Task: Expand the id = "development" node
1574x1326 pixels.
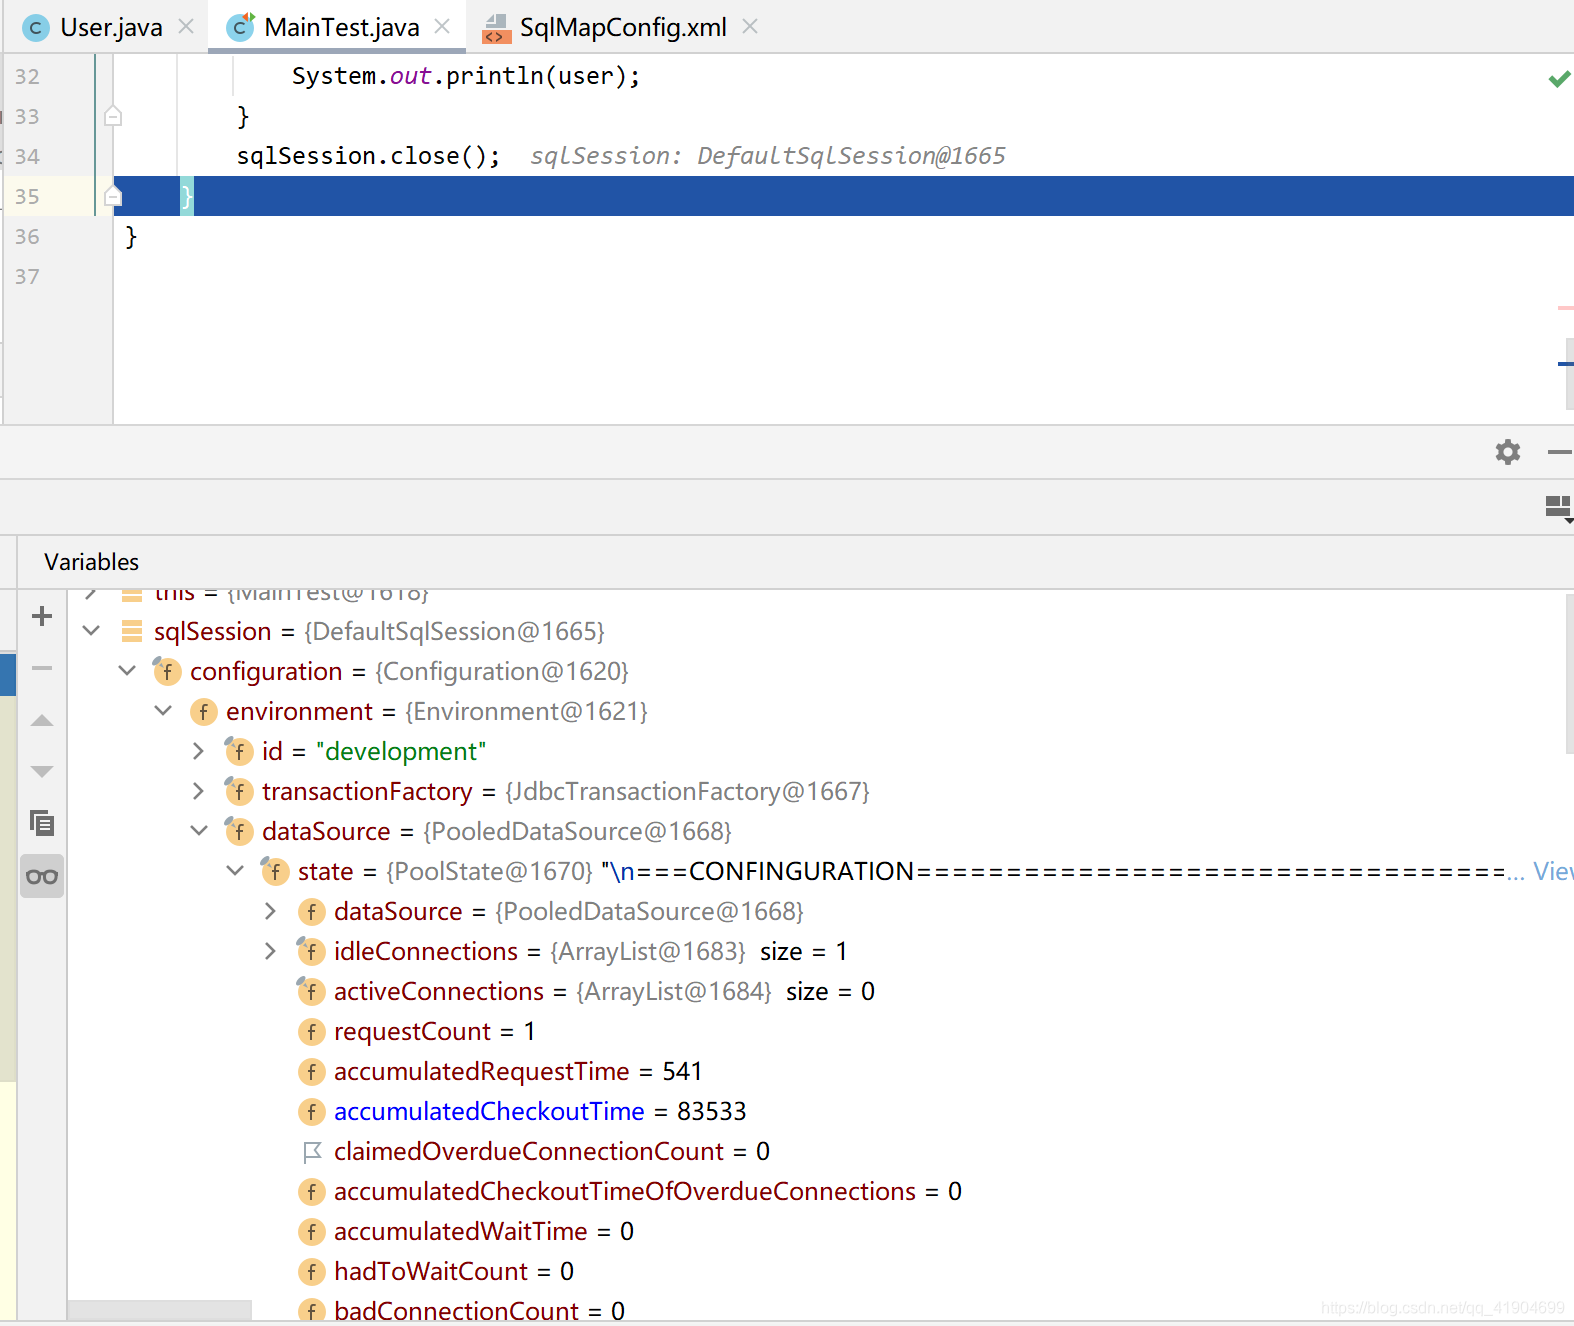Action: pos(198,751)
